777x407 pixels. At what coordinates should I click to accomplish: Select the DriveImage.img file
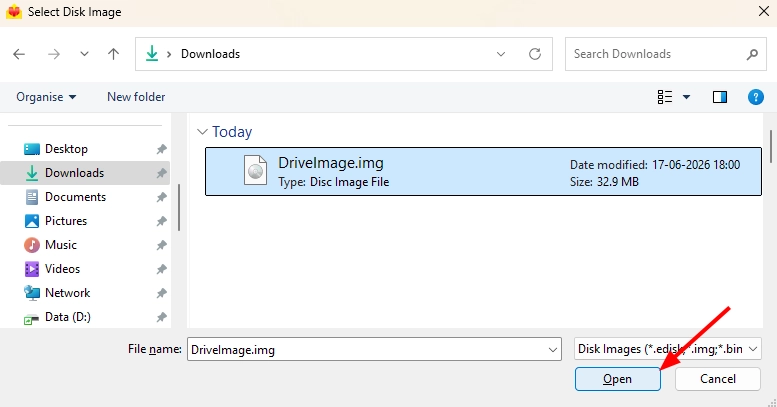coord(483,172)
